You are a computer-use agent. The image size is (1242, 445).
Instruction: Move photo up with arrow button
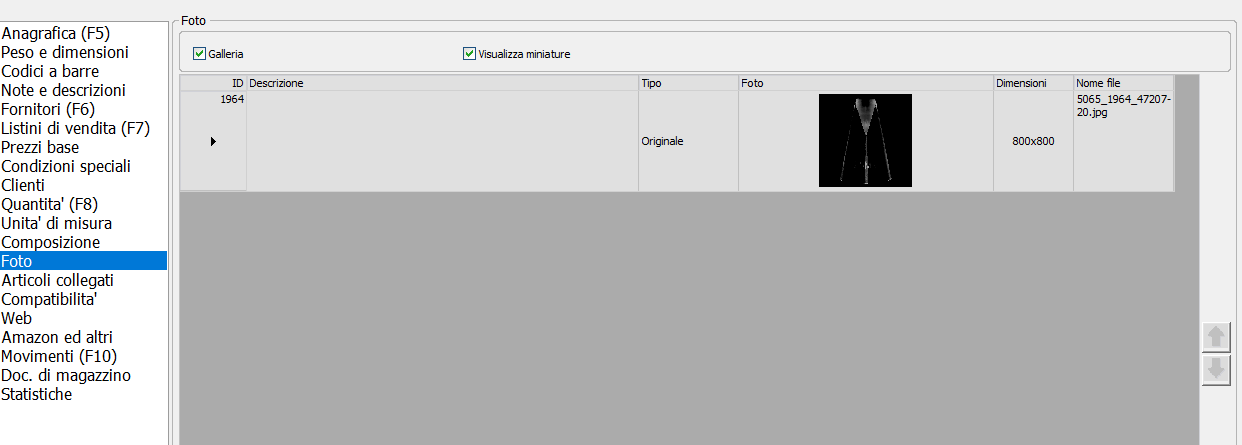(1216, 337)
